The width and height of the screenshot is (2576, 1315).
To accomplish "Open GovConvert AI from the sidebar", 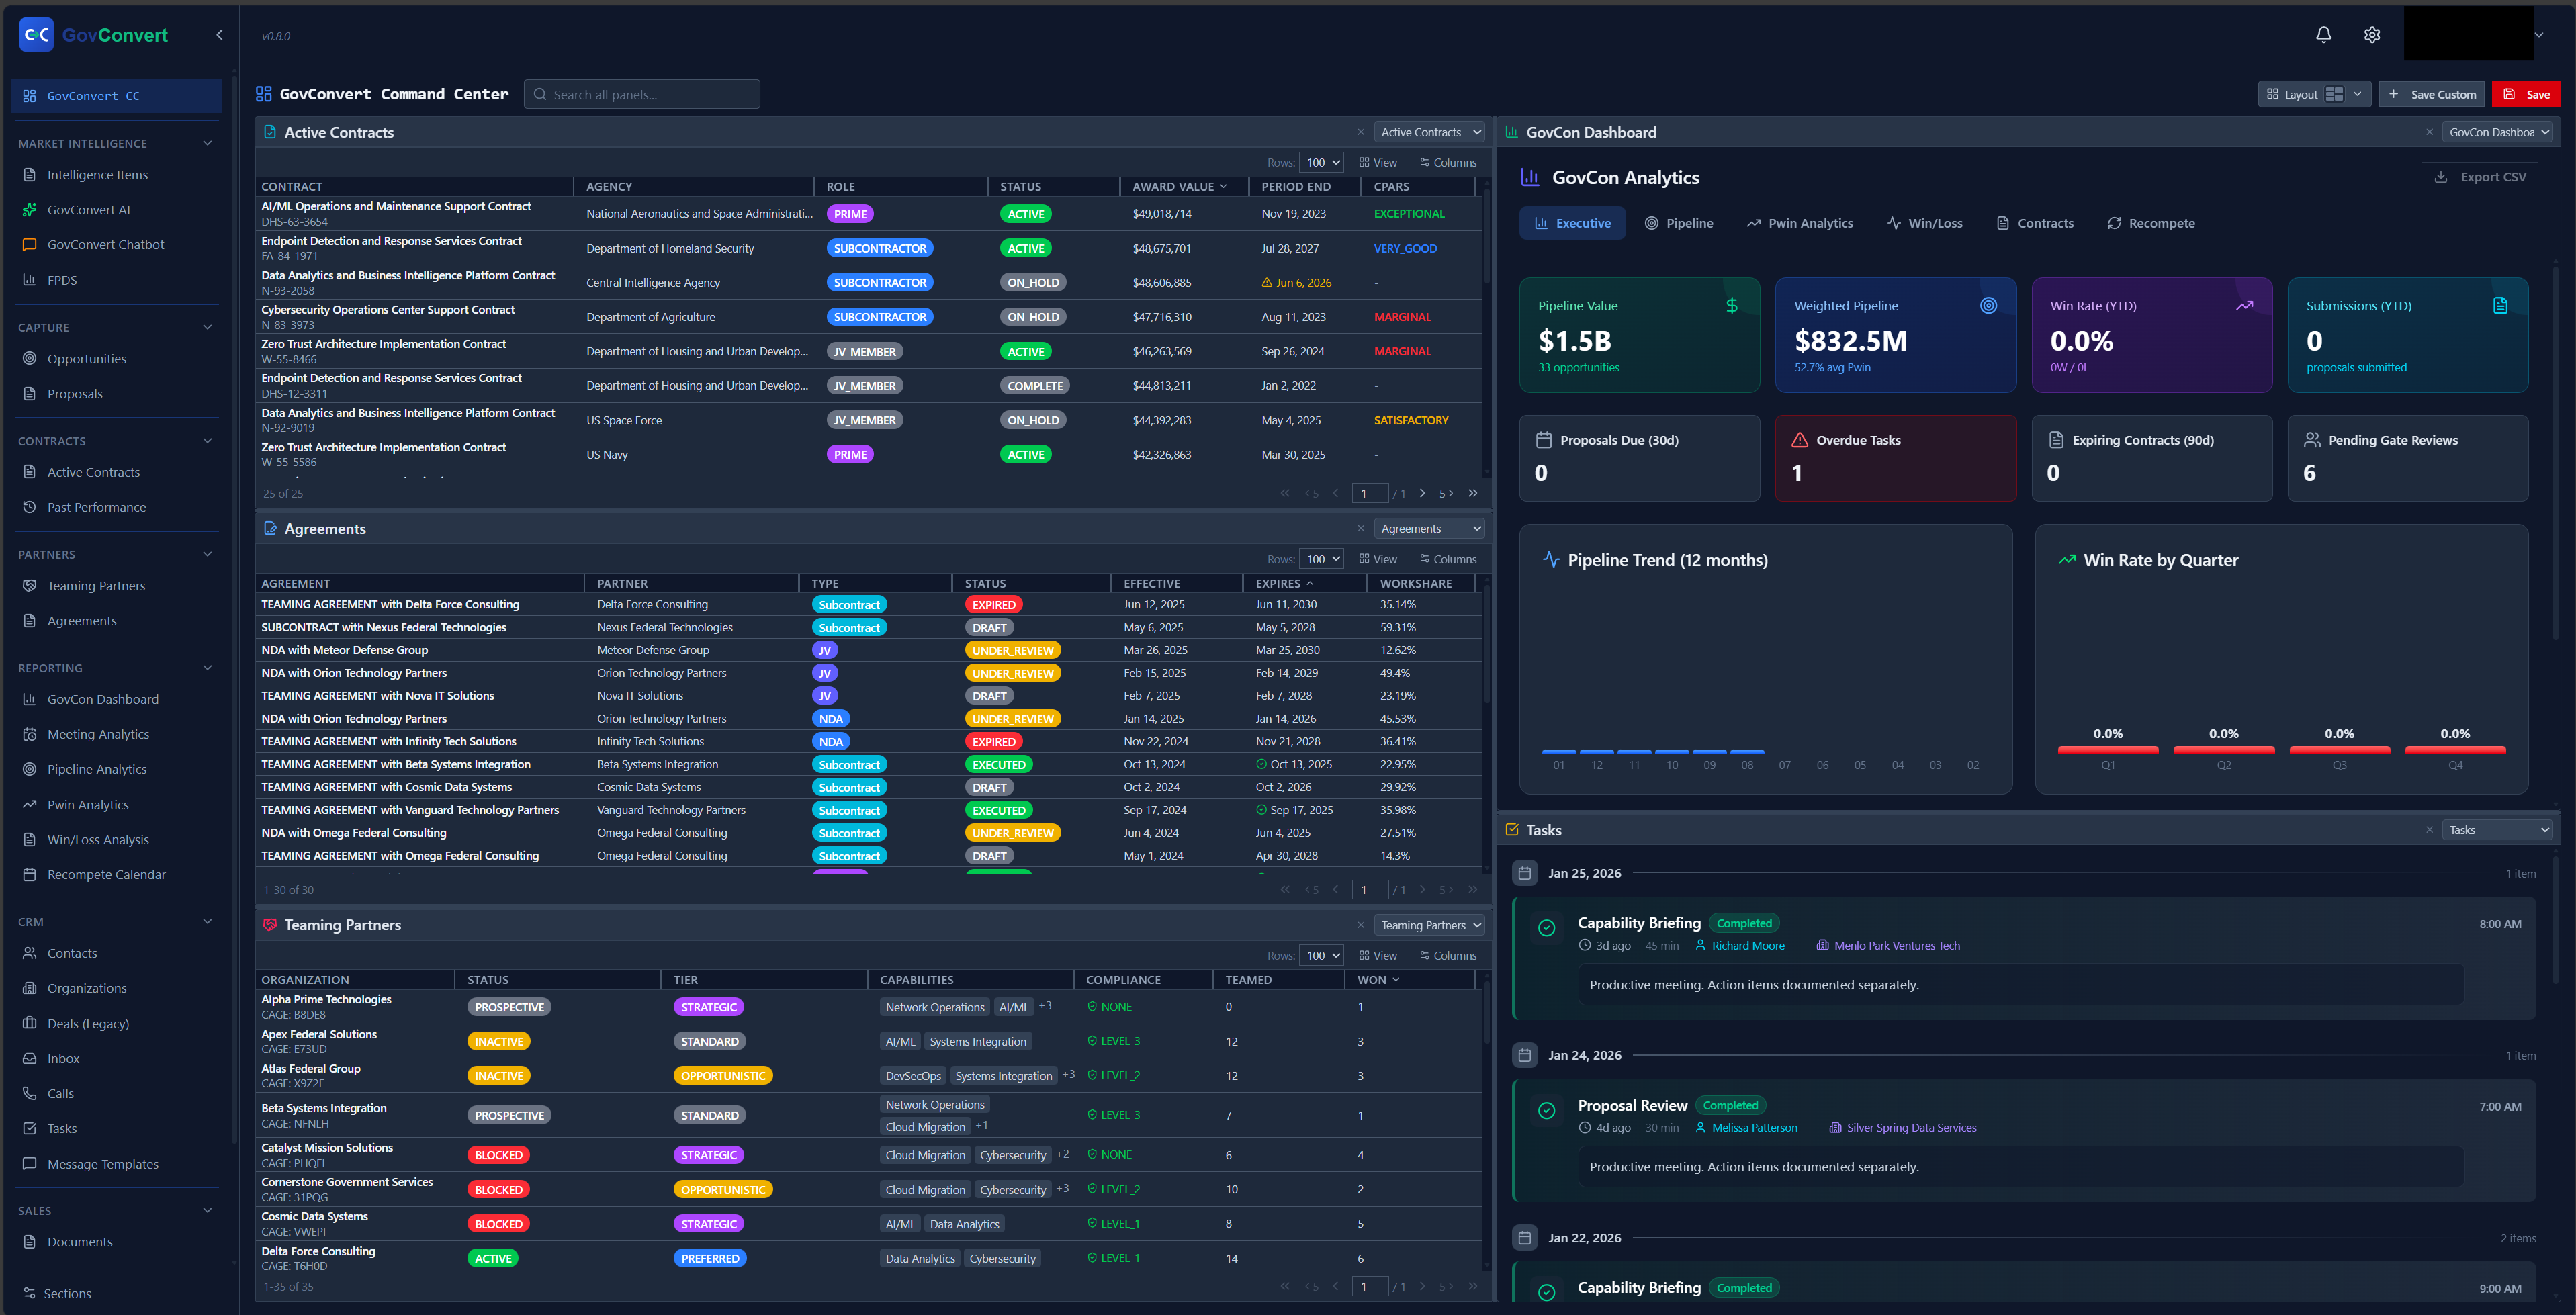I will pos(89,209).
